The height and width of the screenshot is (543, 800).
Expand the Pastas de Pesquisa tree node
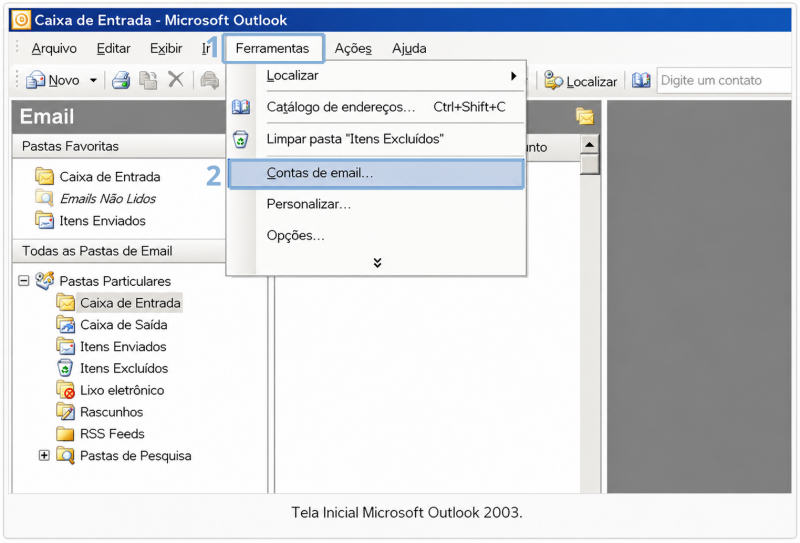44,456
